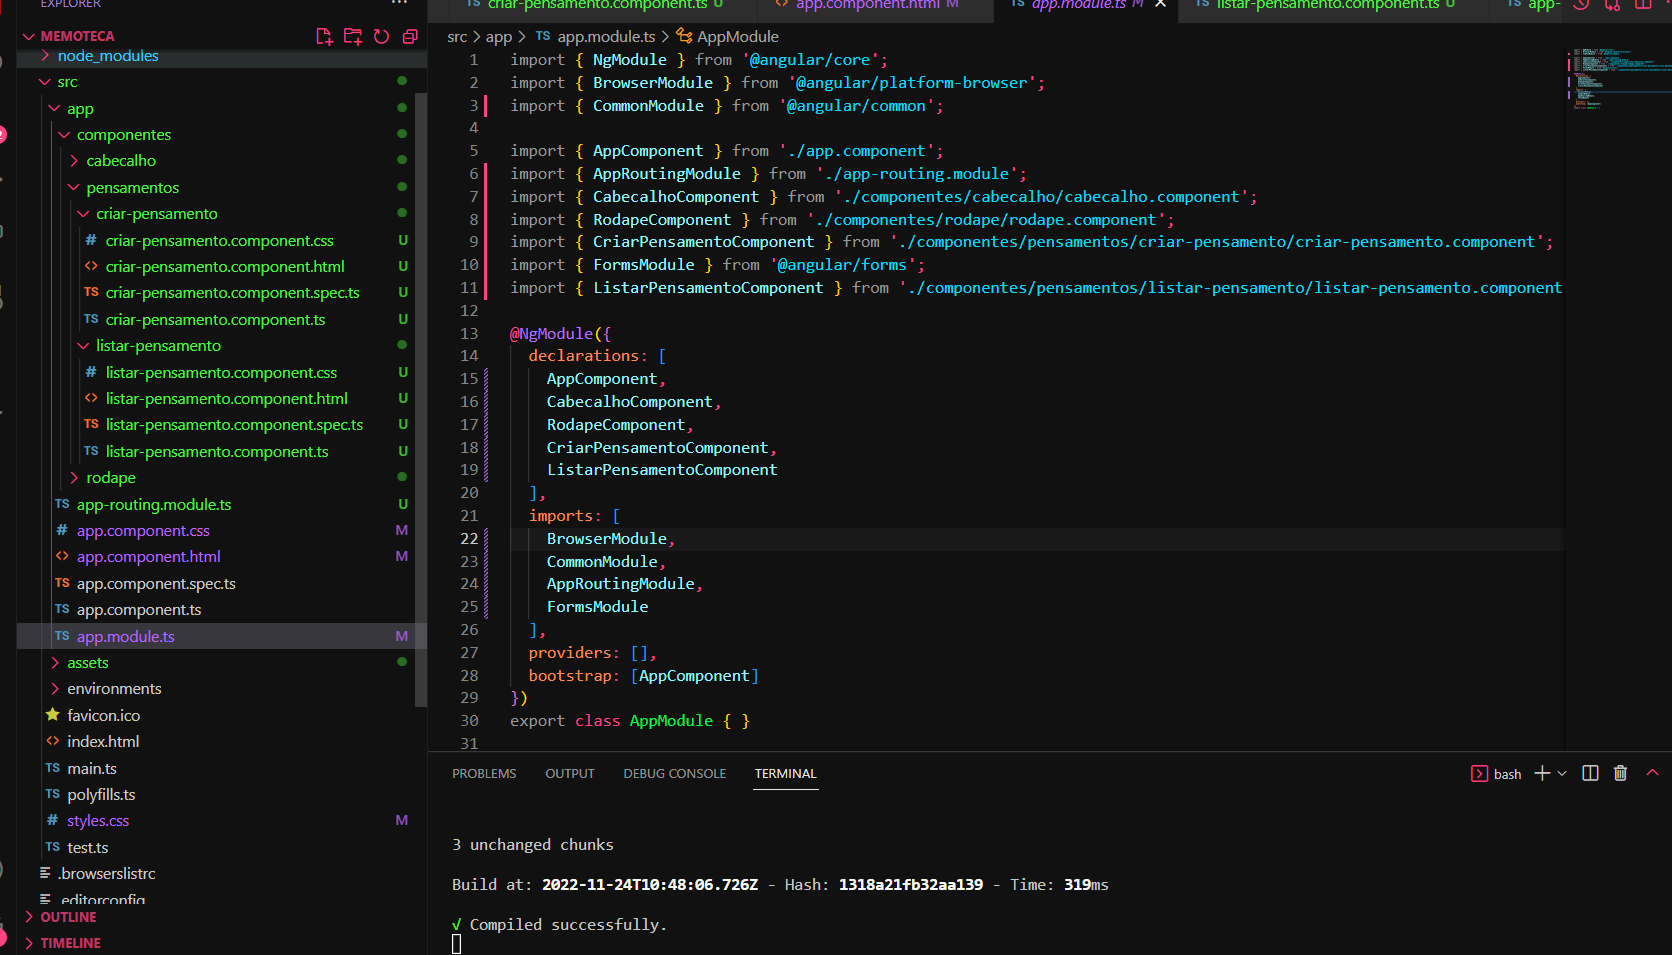Expand the assets folder
Image resolution: width=1672 pixels, height=955 pixels.
pyautogui.click(x=87, y=662)
